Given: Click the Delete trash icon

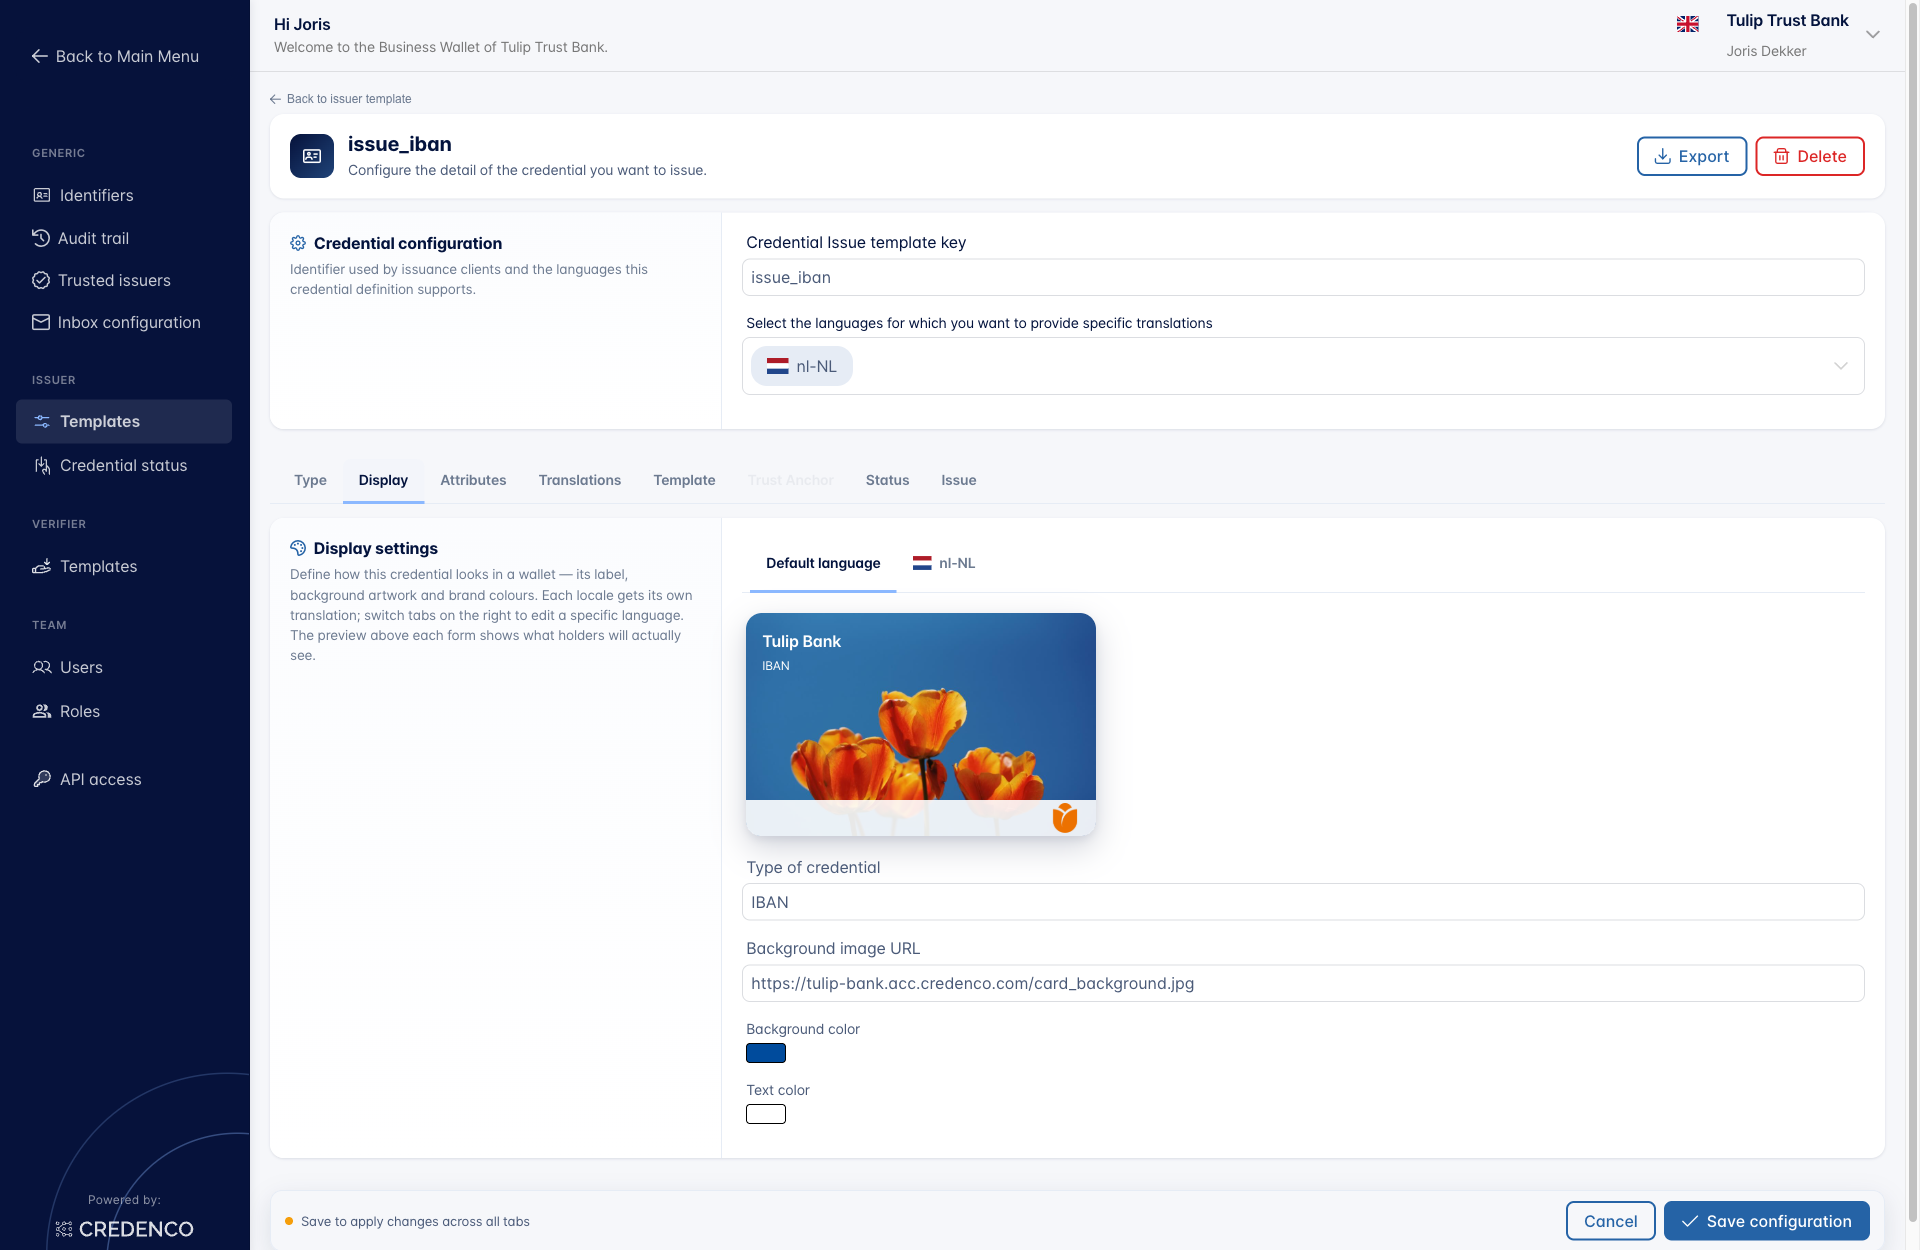Looking at the screenshot, I should 1781,156.
